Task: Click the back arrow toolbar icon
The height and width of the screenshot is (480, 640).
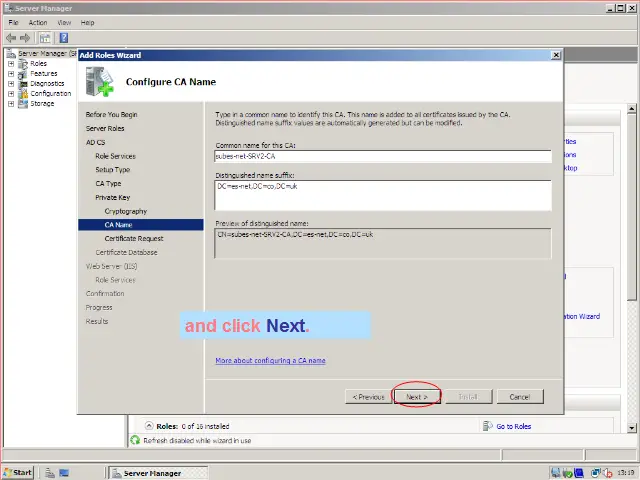Action: coord(10,37)
